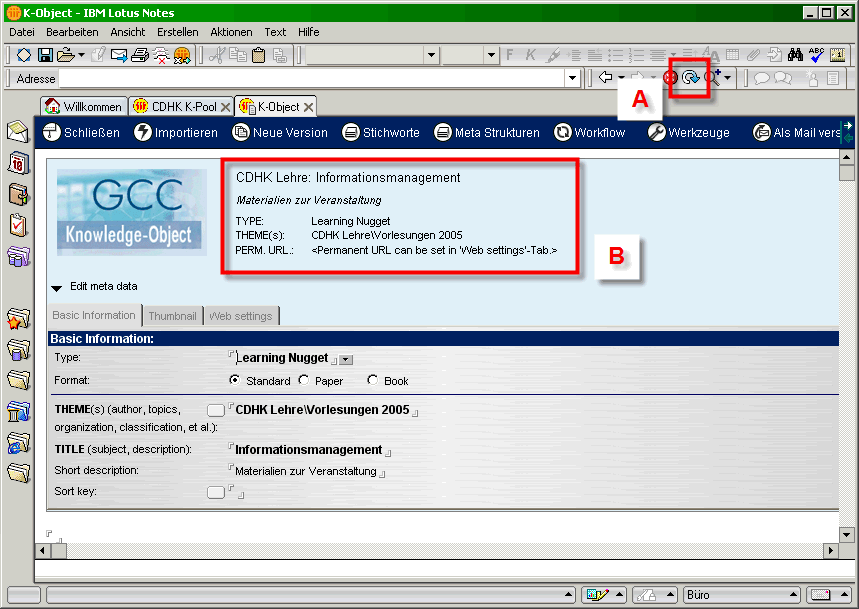Open the Calendar bookmark in sidebar

(x=18, y=163)
